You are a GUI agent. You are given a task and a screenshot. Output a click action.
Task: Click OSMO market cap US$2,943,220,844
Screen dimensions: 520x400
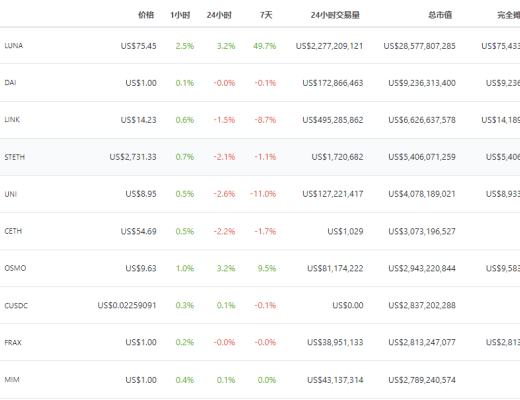[x=422, y=268]
